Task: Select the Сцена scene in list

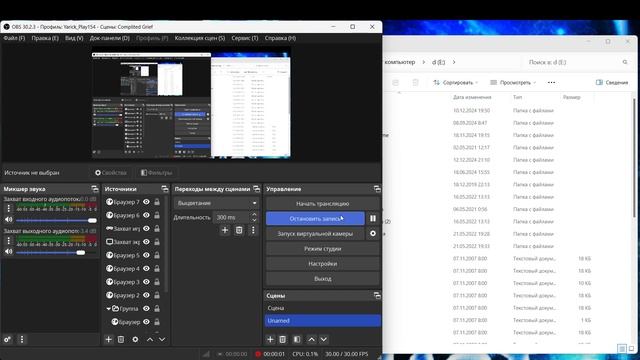Action: (x=322, y=308)
